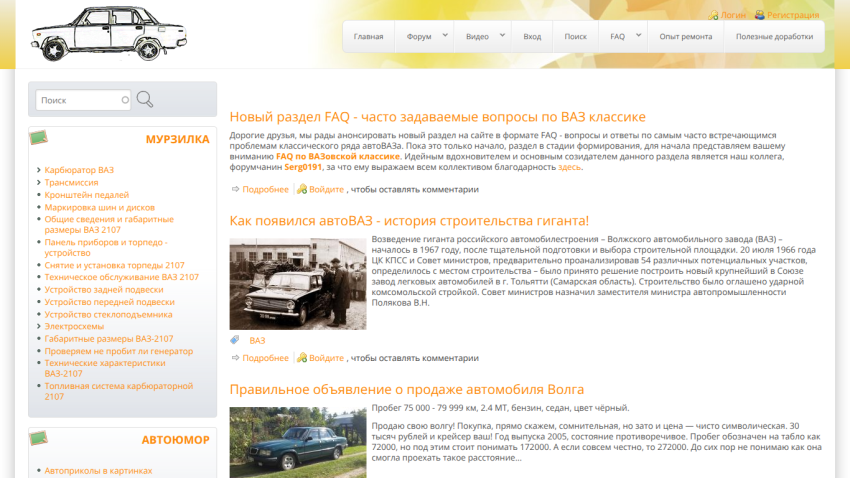Image resolution: width=850 pixels, height=478 pixels.
Task: Open the black-and-white VAZ photo thumbnail
Action: tap(298, 283)
